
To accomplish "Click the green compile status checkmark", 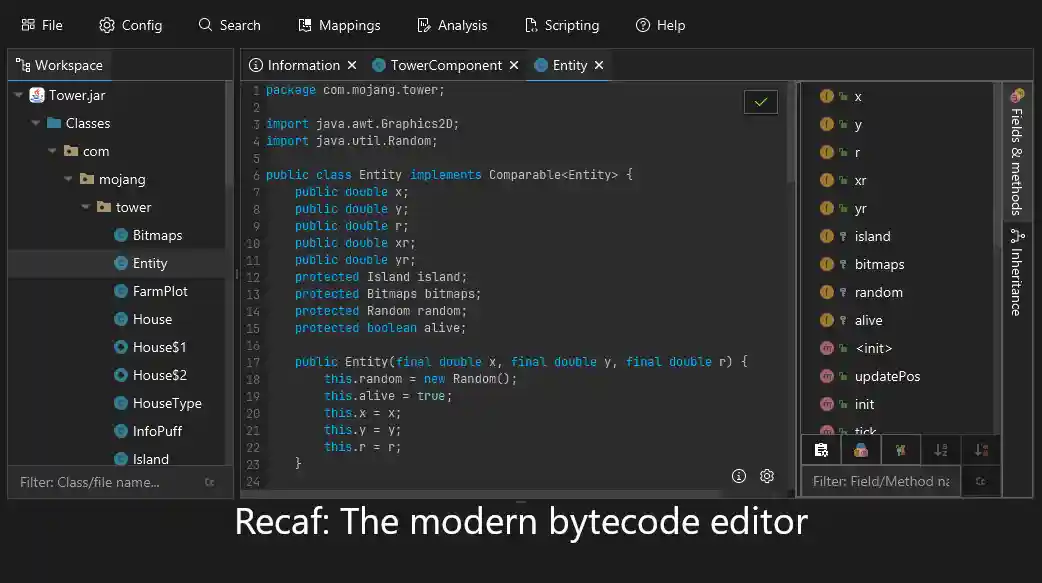I will [x=761, y=102].
